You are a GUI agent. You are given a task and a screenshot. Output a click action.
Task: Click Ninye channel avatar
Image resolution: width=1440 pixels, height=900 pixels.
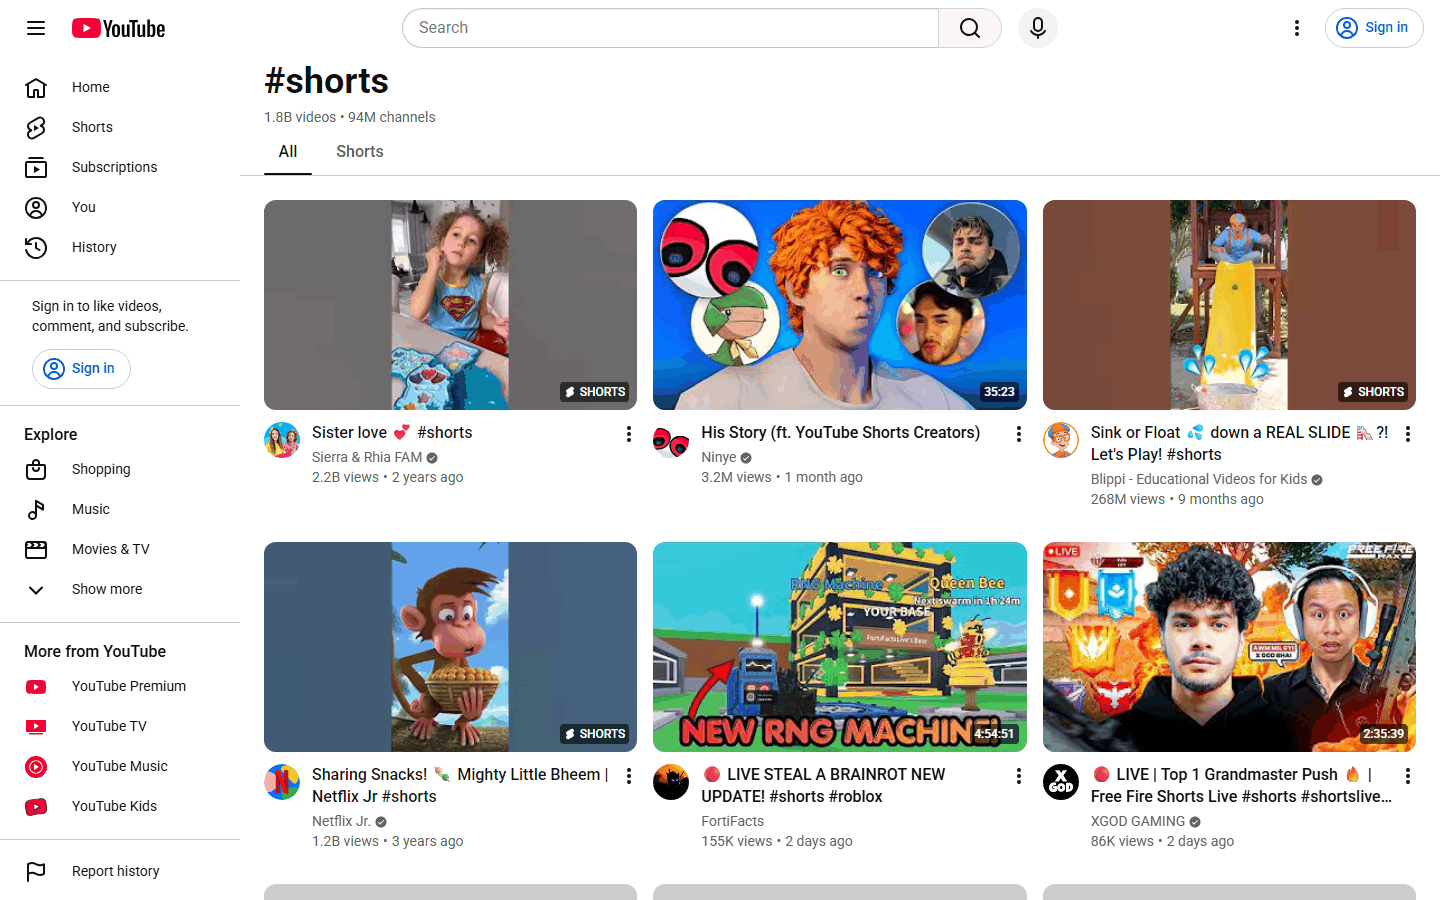[671, 440]
